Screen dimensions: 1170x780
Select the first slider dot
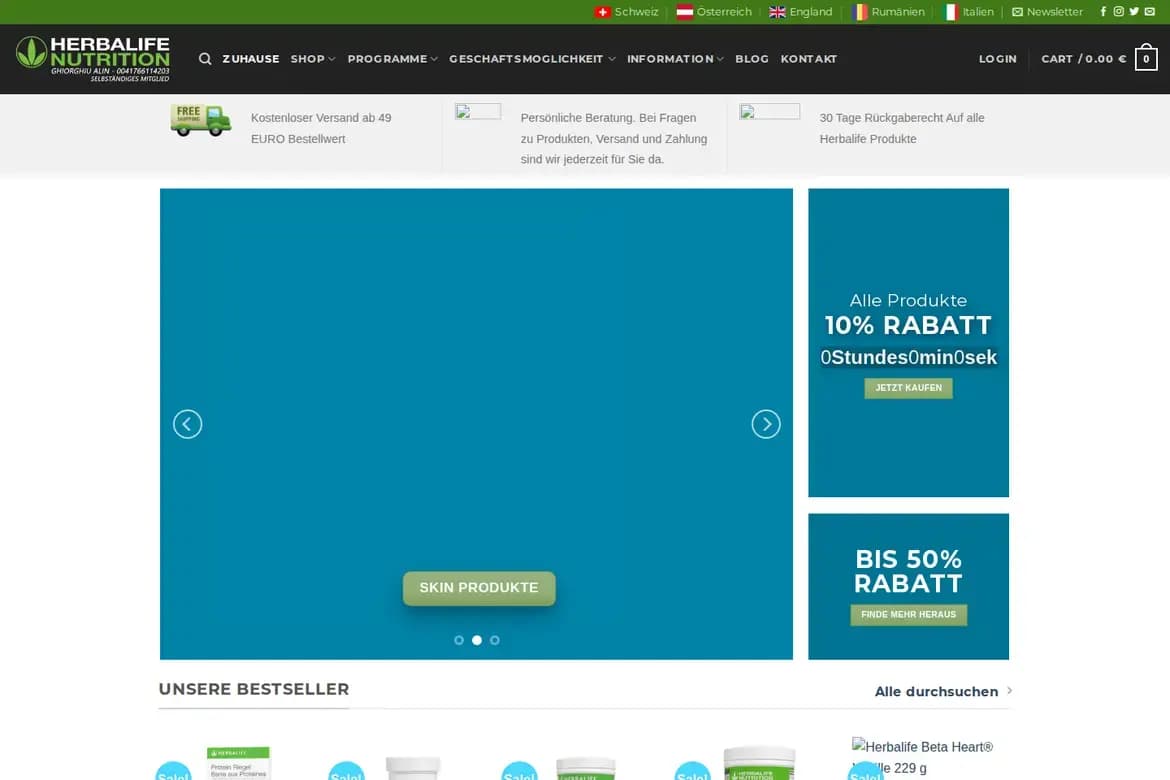point(459,640)
